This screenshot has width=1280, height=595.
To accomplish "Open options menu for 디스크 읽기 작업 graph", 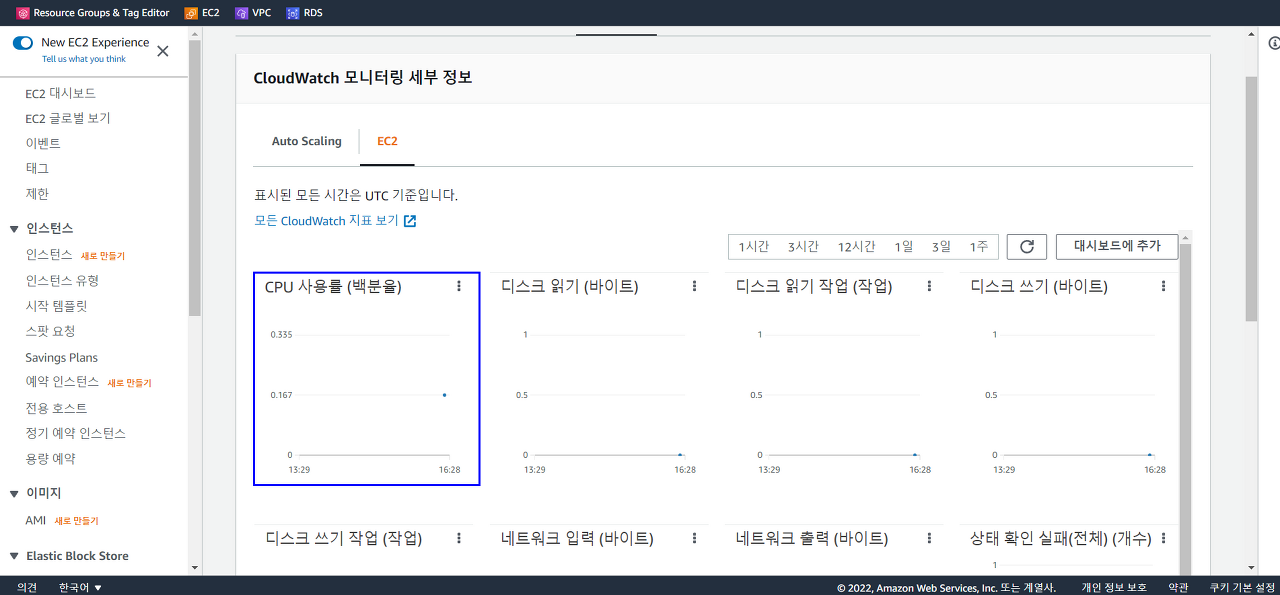I will (929, 286).
